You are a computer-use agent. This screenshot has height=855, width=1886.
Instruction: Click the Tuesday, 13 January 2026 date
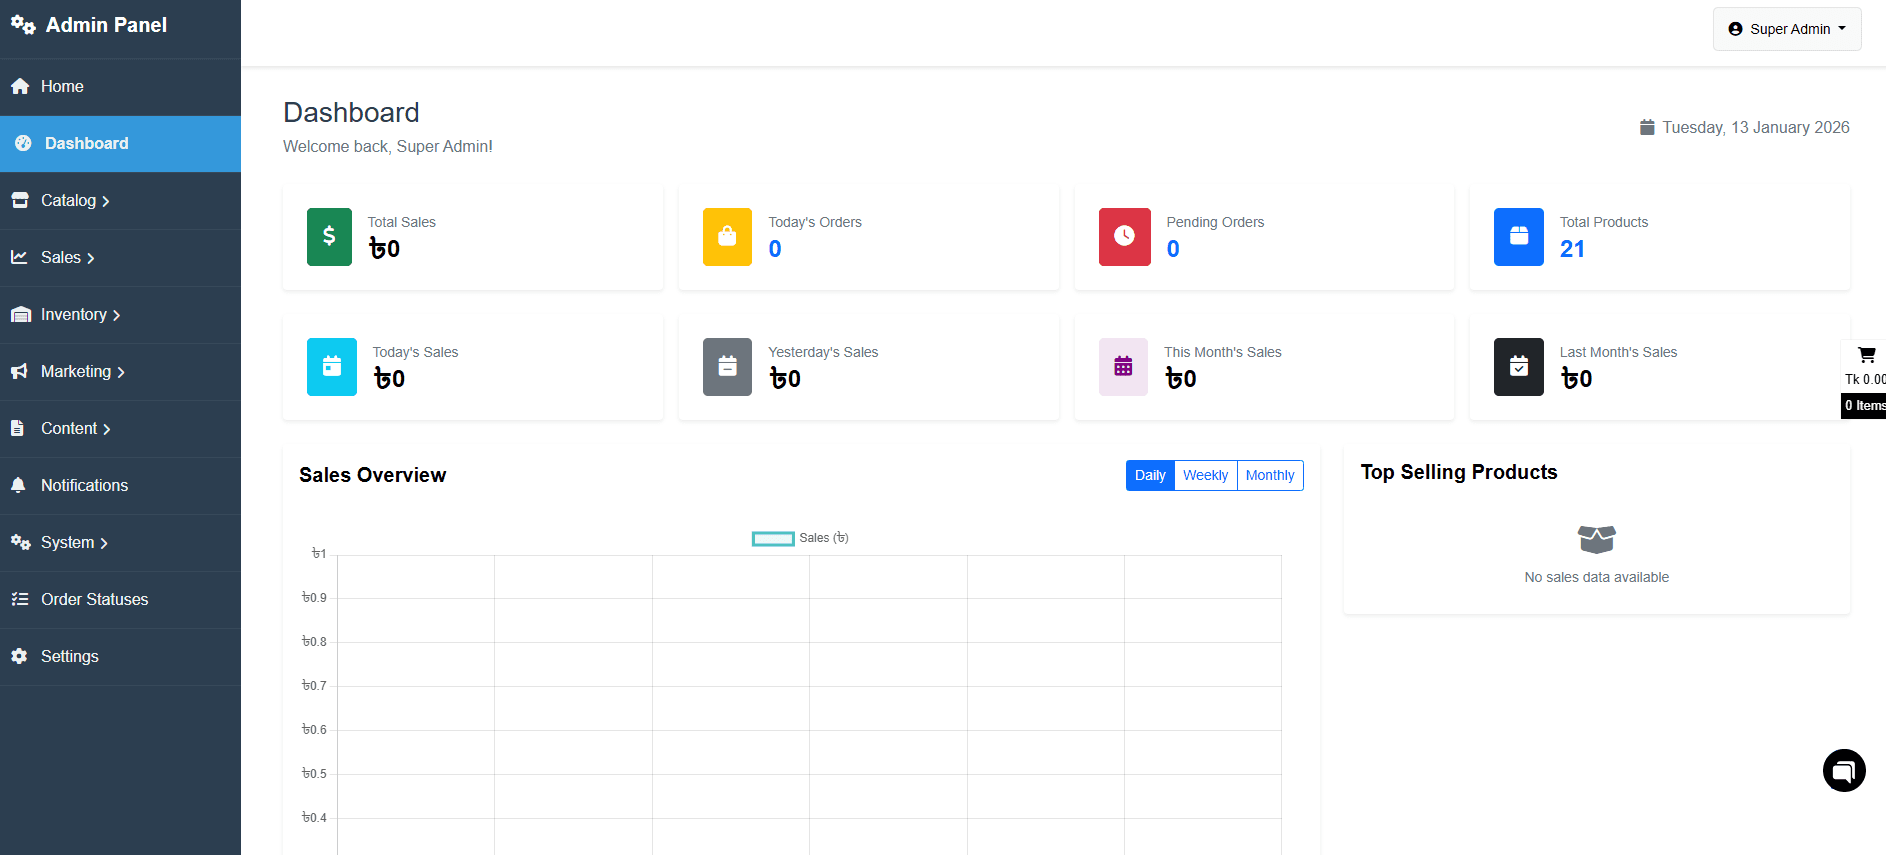coord(1756,127)
